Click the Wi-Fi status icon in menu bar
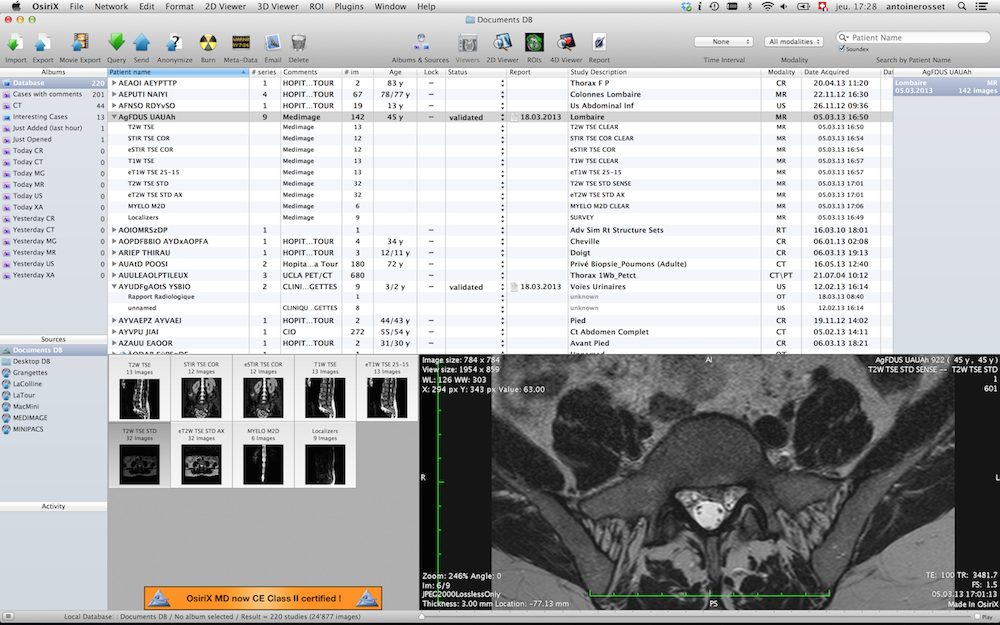This screenshot has height=625, width=1000. (x=768, y=6)
